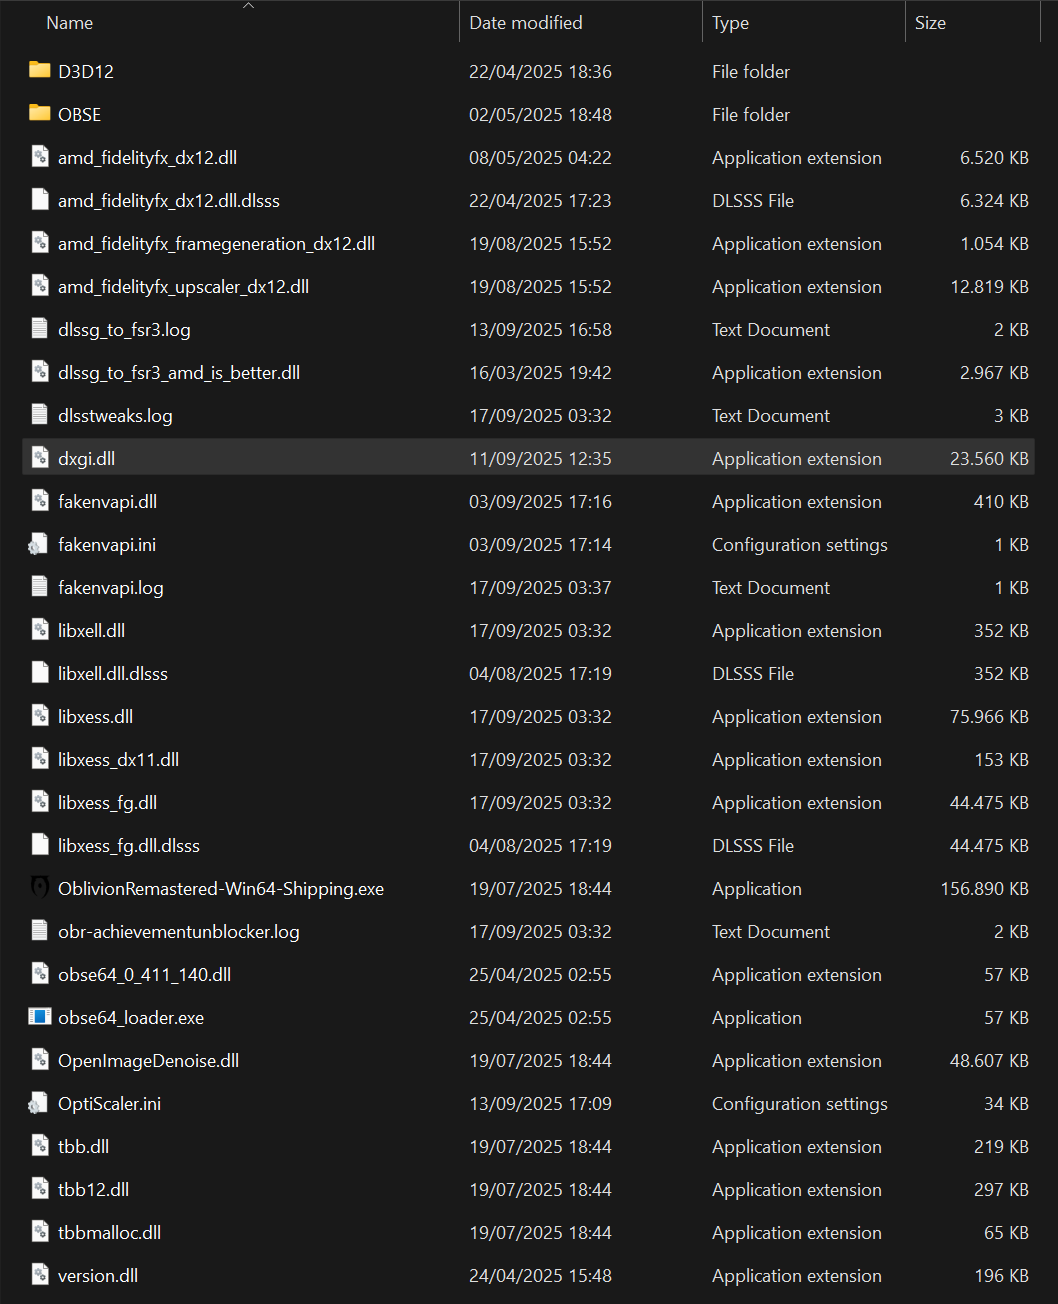Click the OblivionRemastered-Win64-Shipping.exe application icon

[40, 888]
